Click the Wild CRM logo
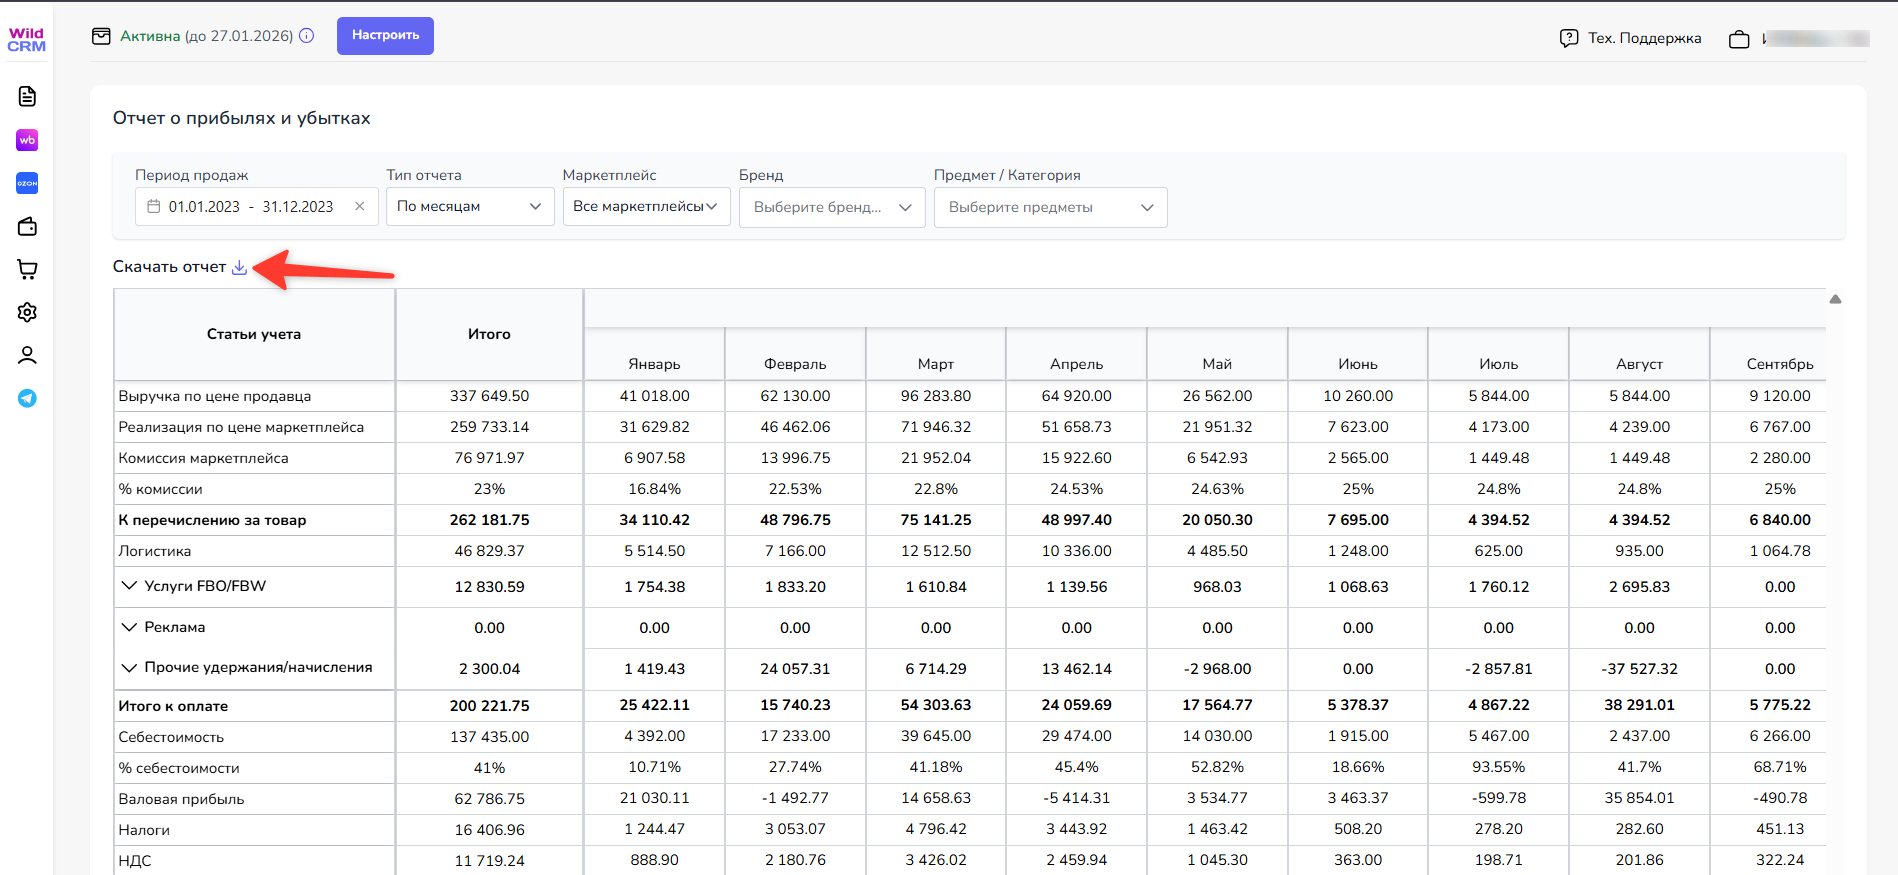This screenshot has height=875, width=1898. pos(27,40)
